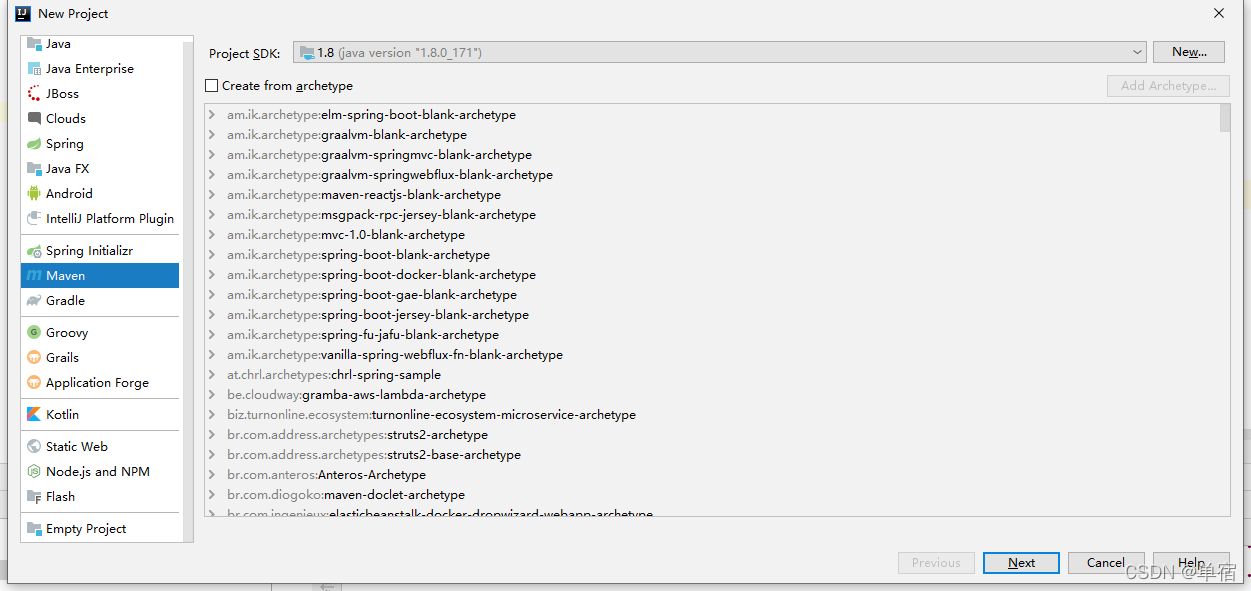Click the Node.js and NPM icon
Image resolution: width=1251 pixels, height=591 pixels.
[35, 472]
